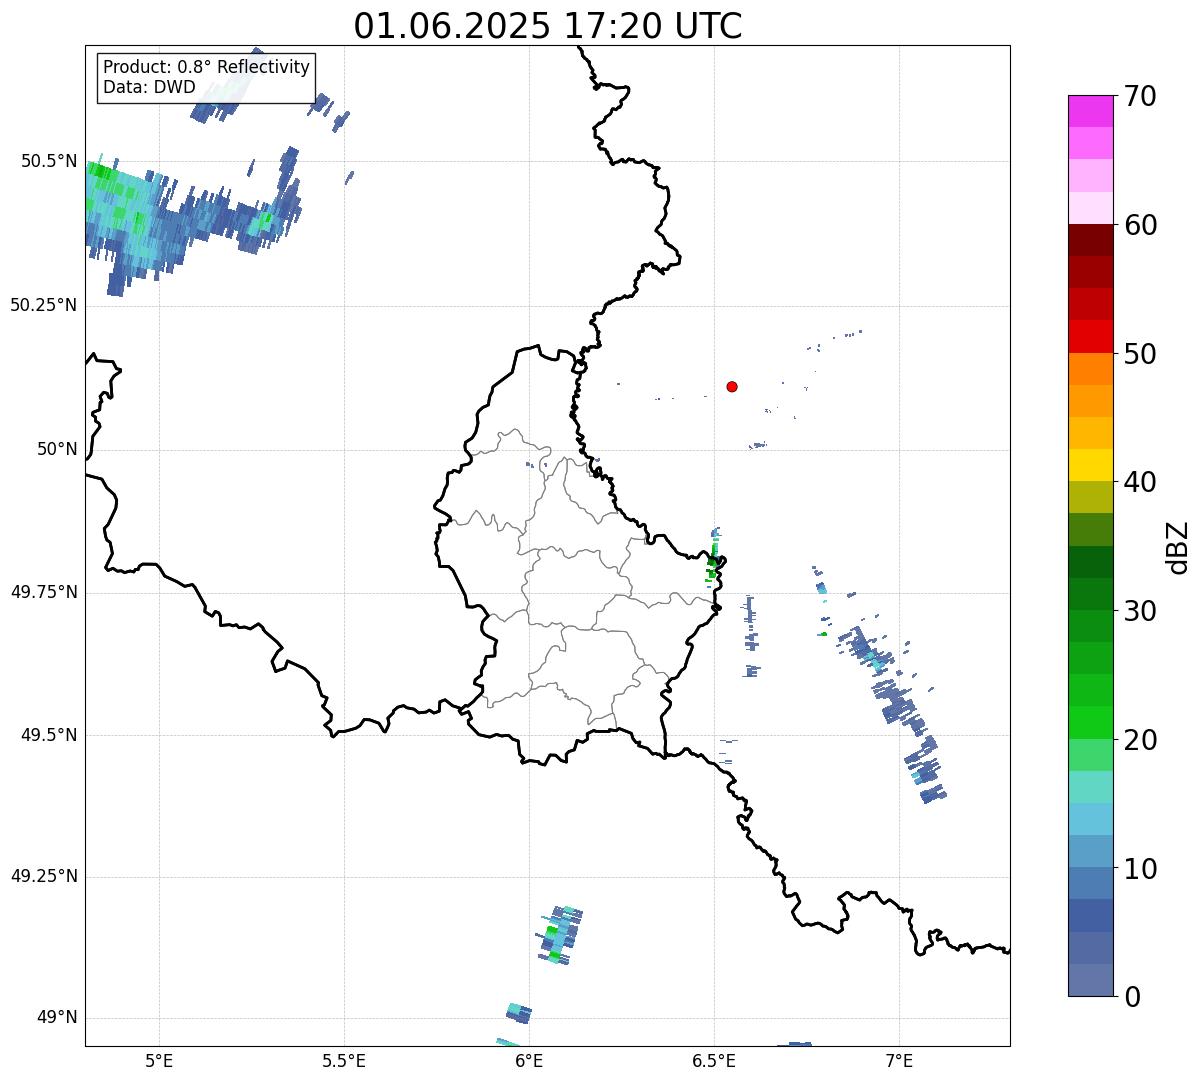This screenshot has width=1202, height=1081.
Task: Click the bright green colorbar segment above 20
Action: [1090, 722]
